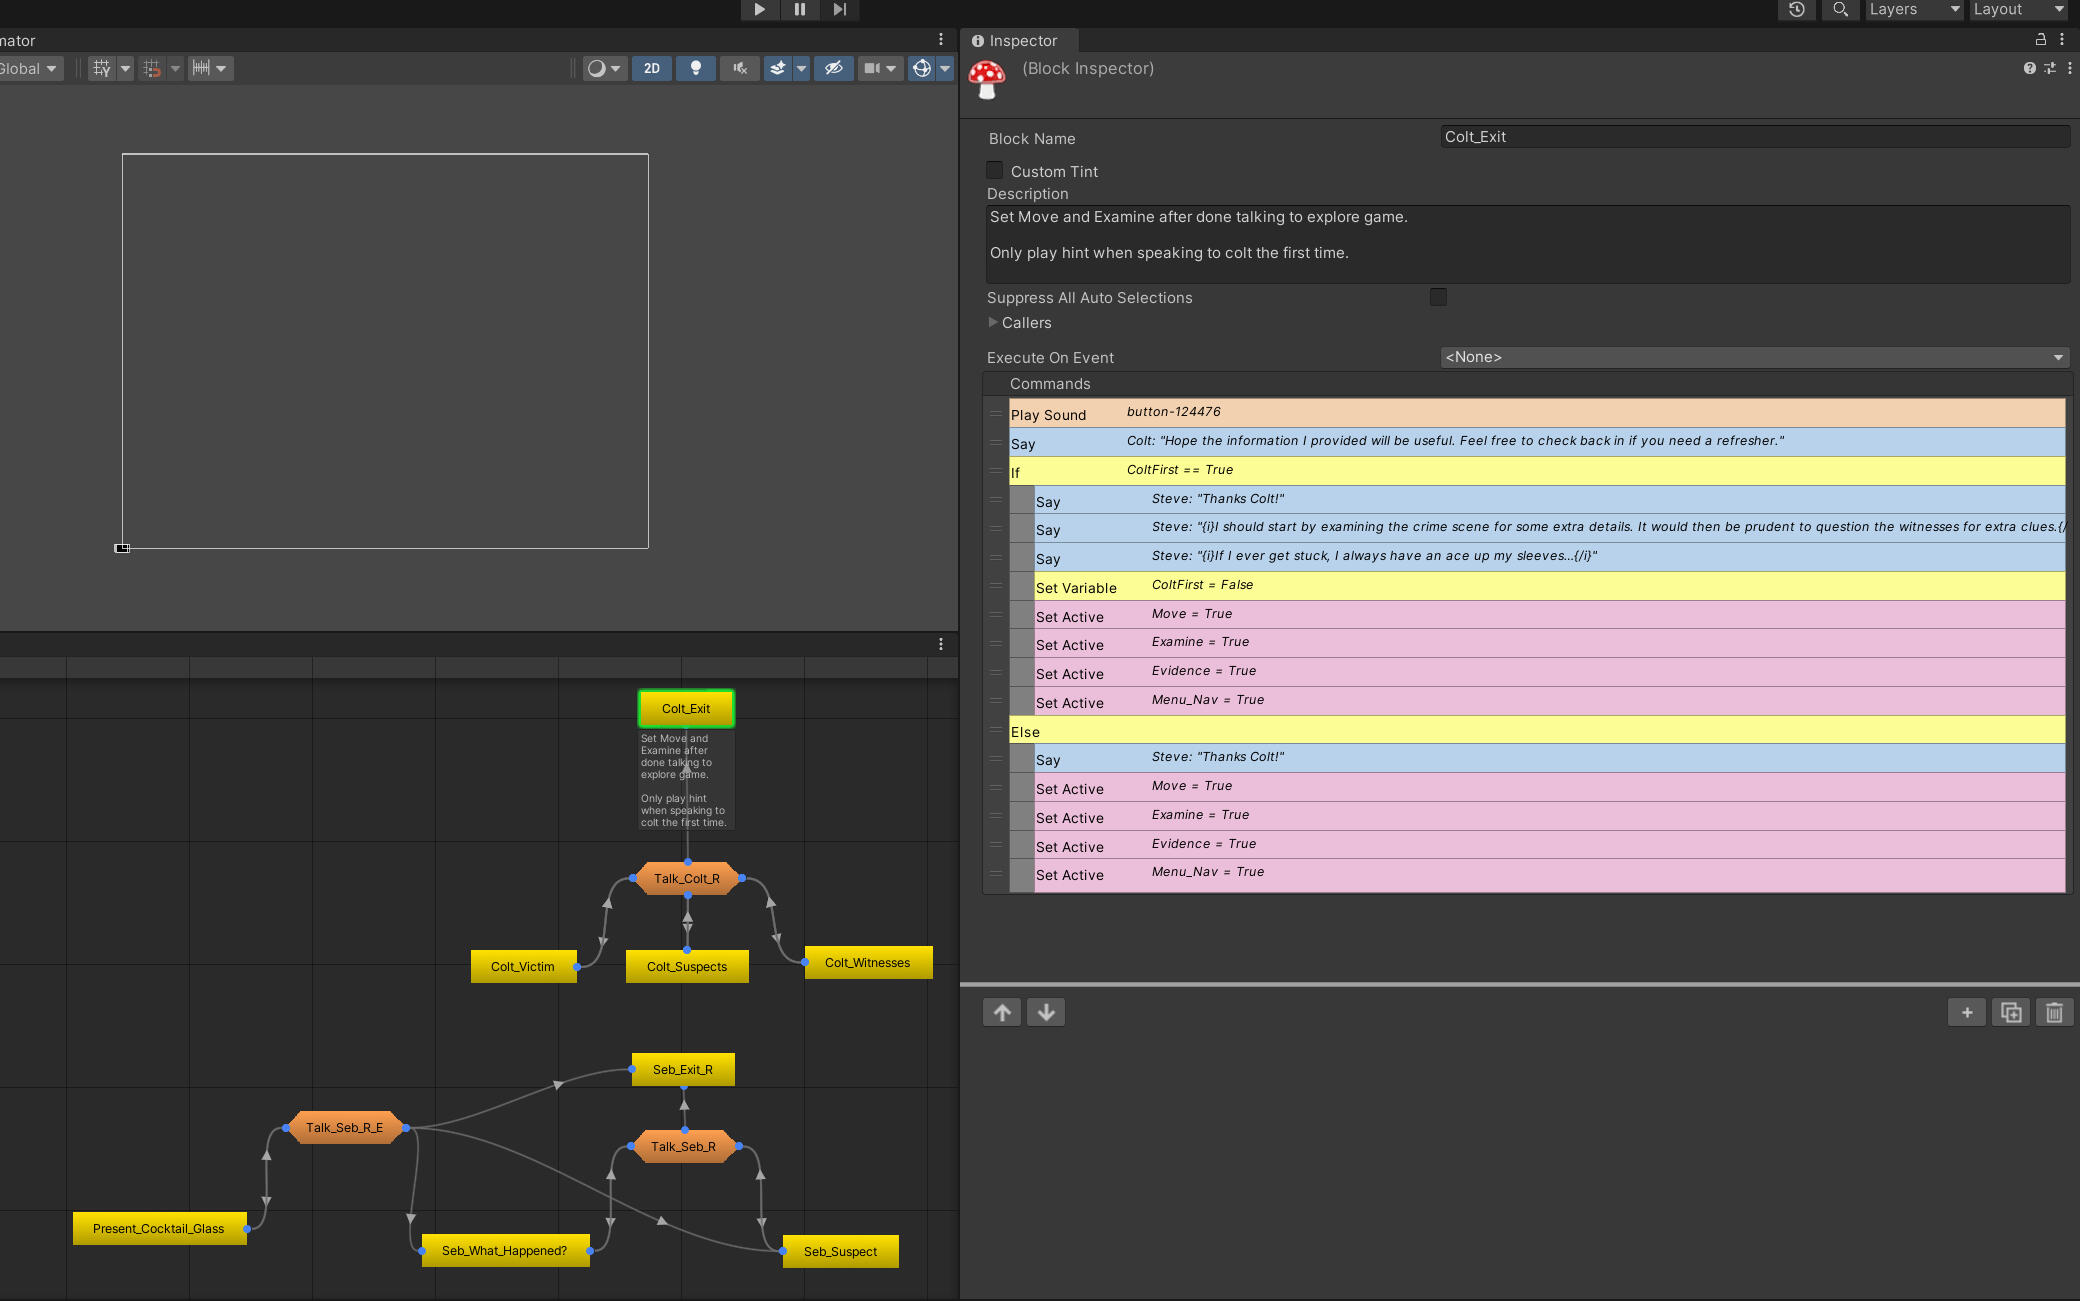Screen dimensions: 2080x1301
Task: Move the selected command up with the arrow
Action: (1002, 1013)
